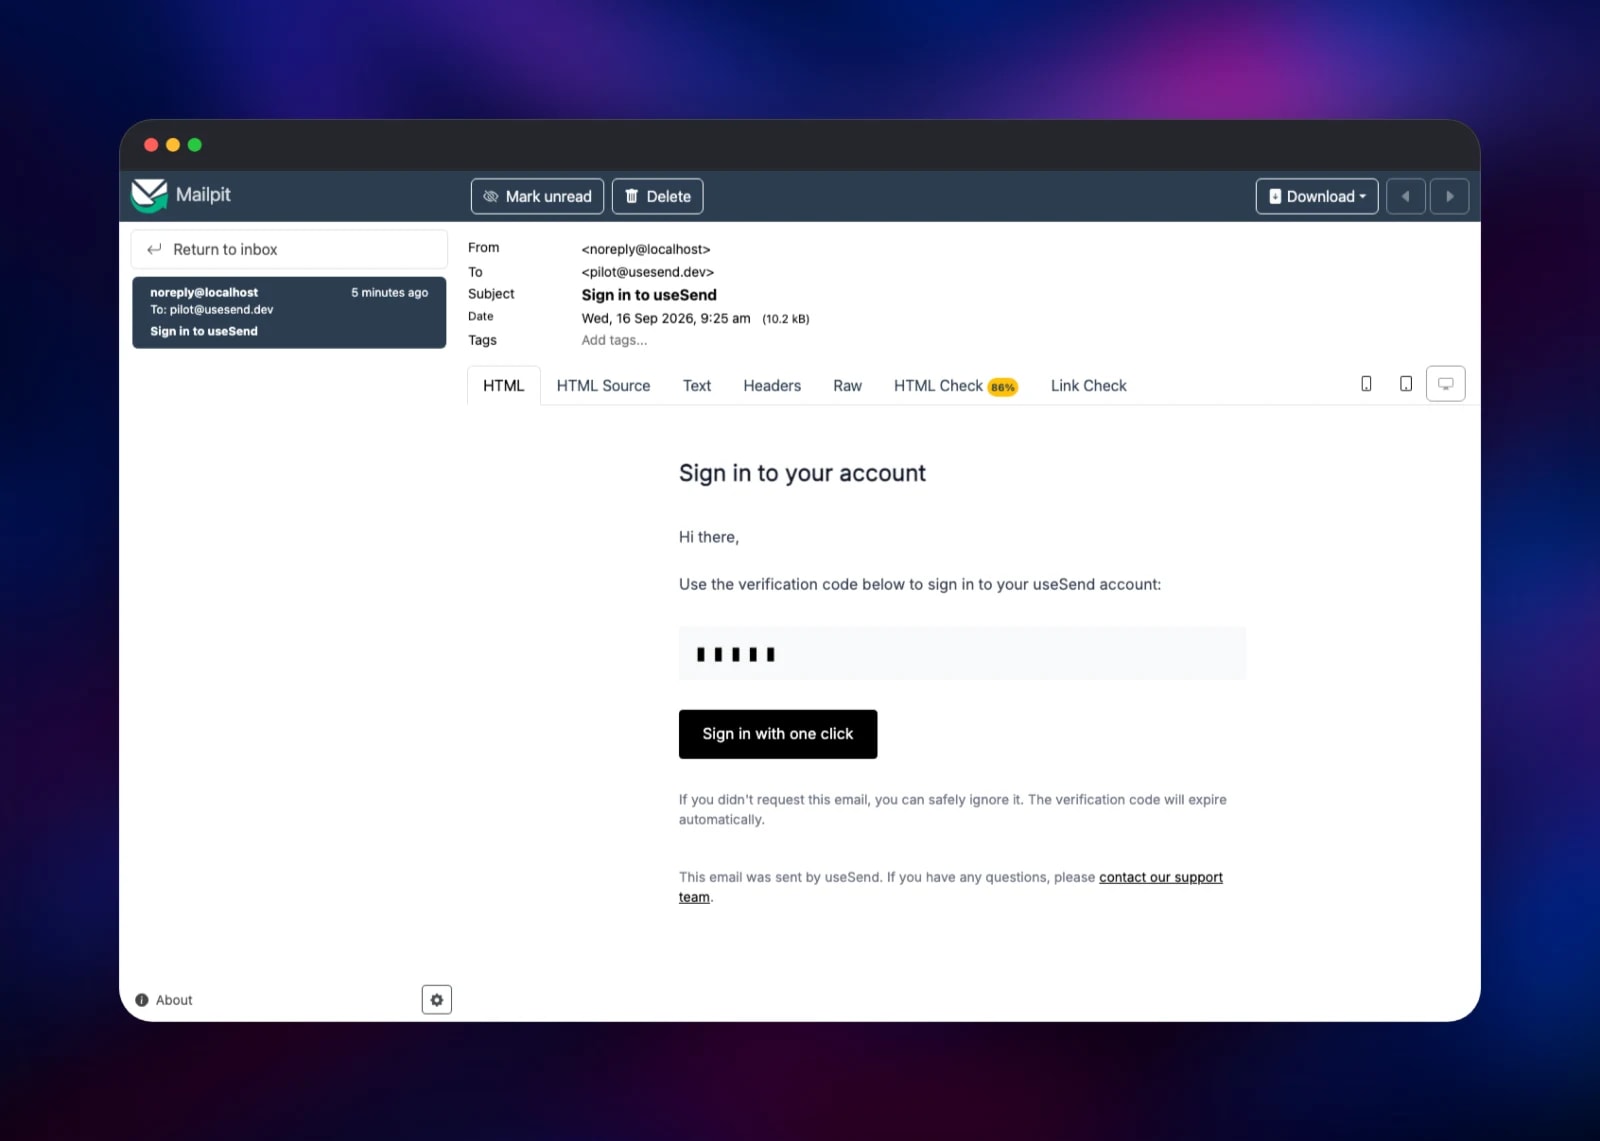
Task: Open settings via the gear icon
Action: click(437, 1000)
